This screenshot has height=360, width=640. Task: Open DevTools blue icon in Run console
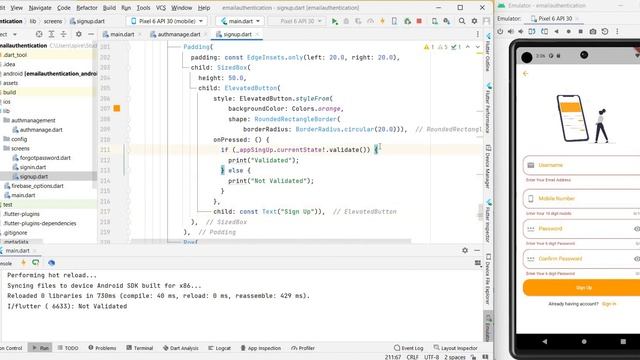(51, 263)
